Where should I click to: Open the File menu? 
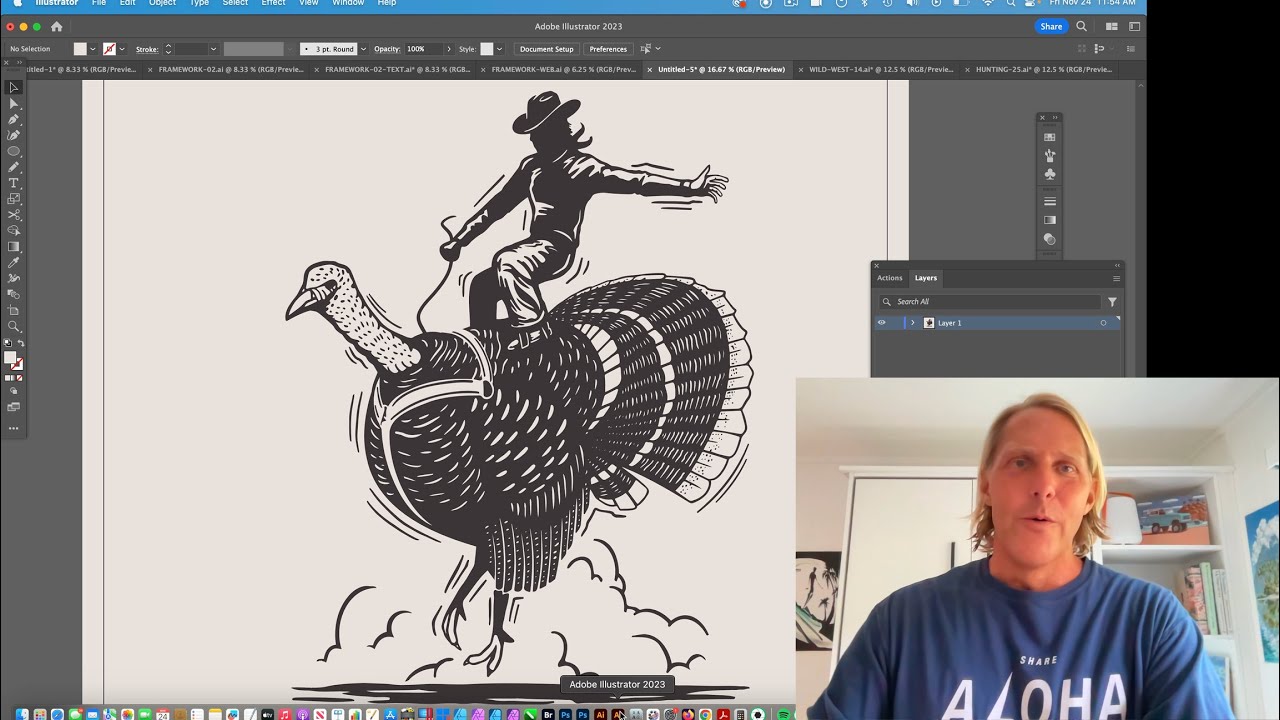tap(99, 3)
